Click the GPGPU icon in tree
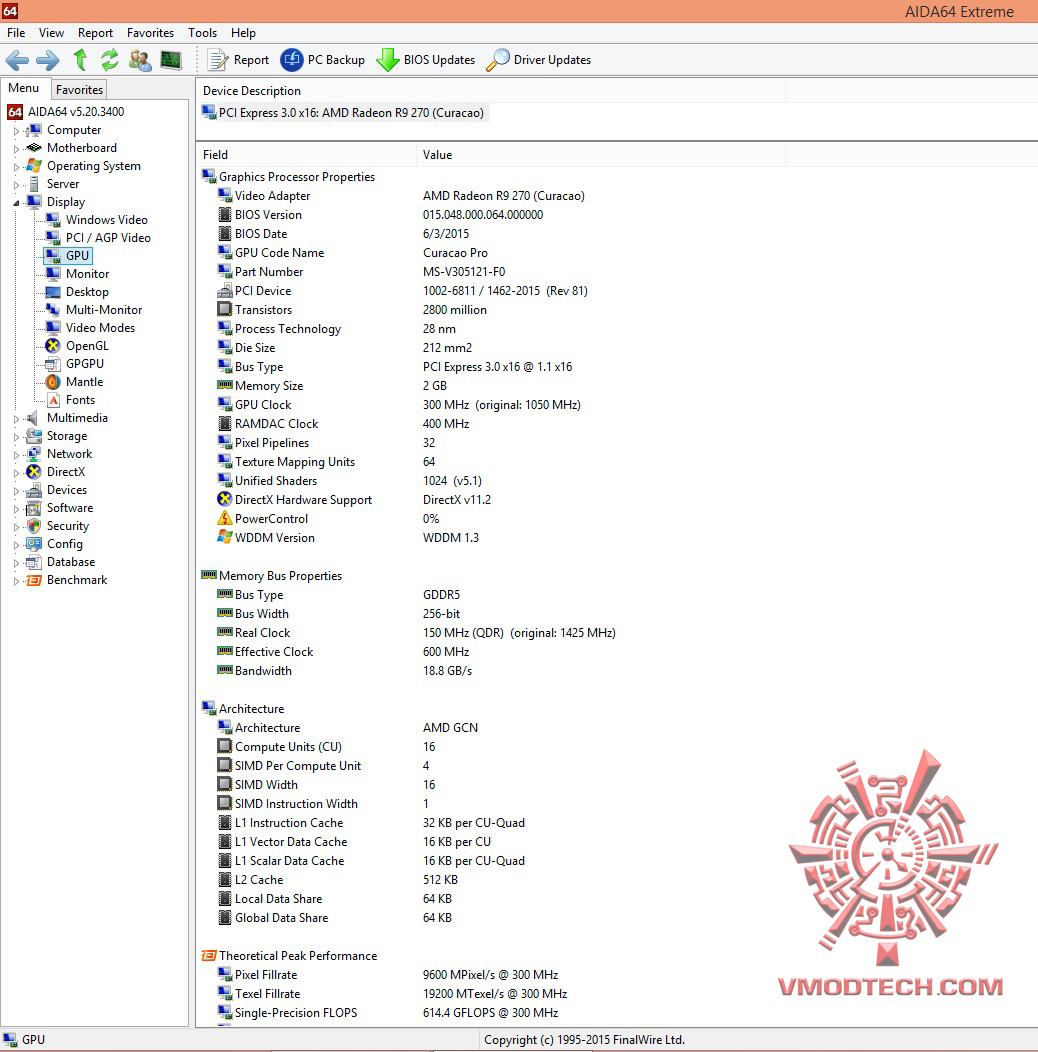1038x1052 pixels. pos(53,364)
